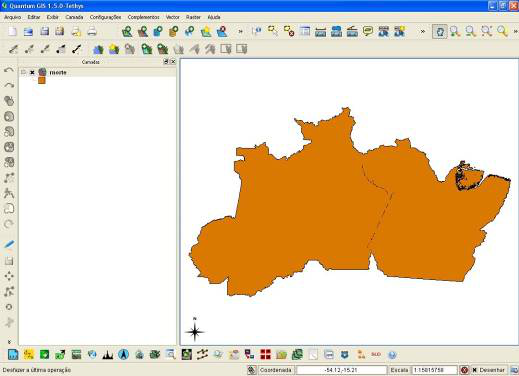
Task: Collapse the rnorte layer tree node
Action: [23, 72]
